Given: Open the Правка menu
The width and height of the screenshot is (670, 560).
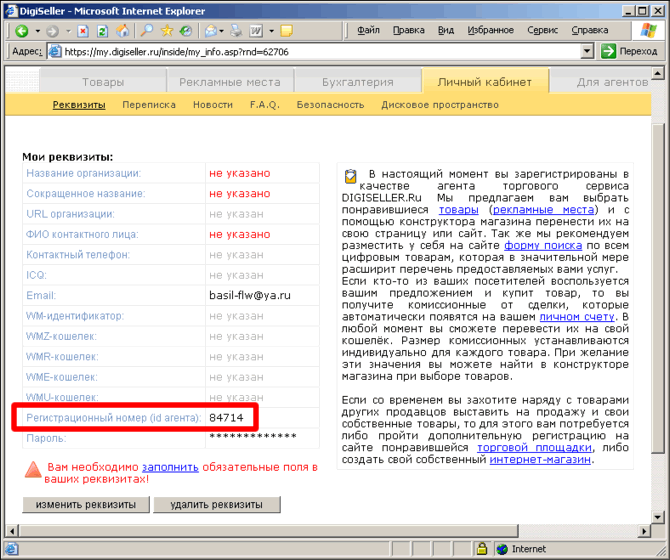Looking at the screenshot, I should (x=408, y=30).
